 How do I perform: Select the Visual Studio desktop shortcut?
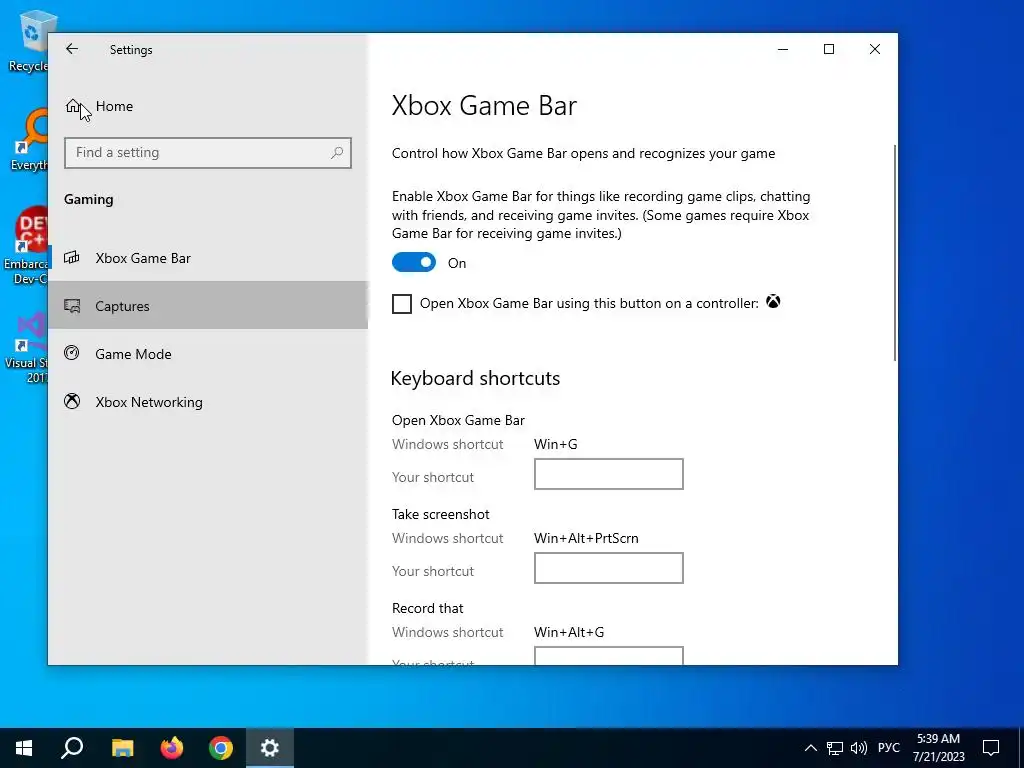coord(27,347)
